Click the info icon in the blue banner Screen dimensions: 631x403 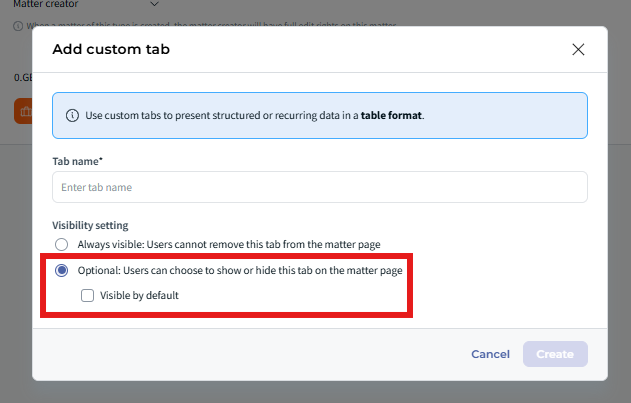pyautogui.click(x=72, y=115)
